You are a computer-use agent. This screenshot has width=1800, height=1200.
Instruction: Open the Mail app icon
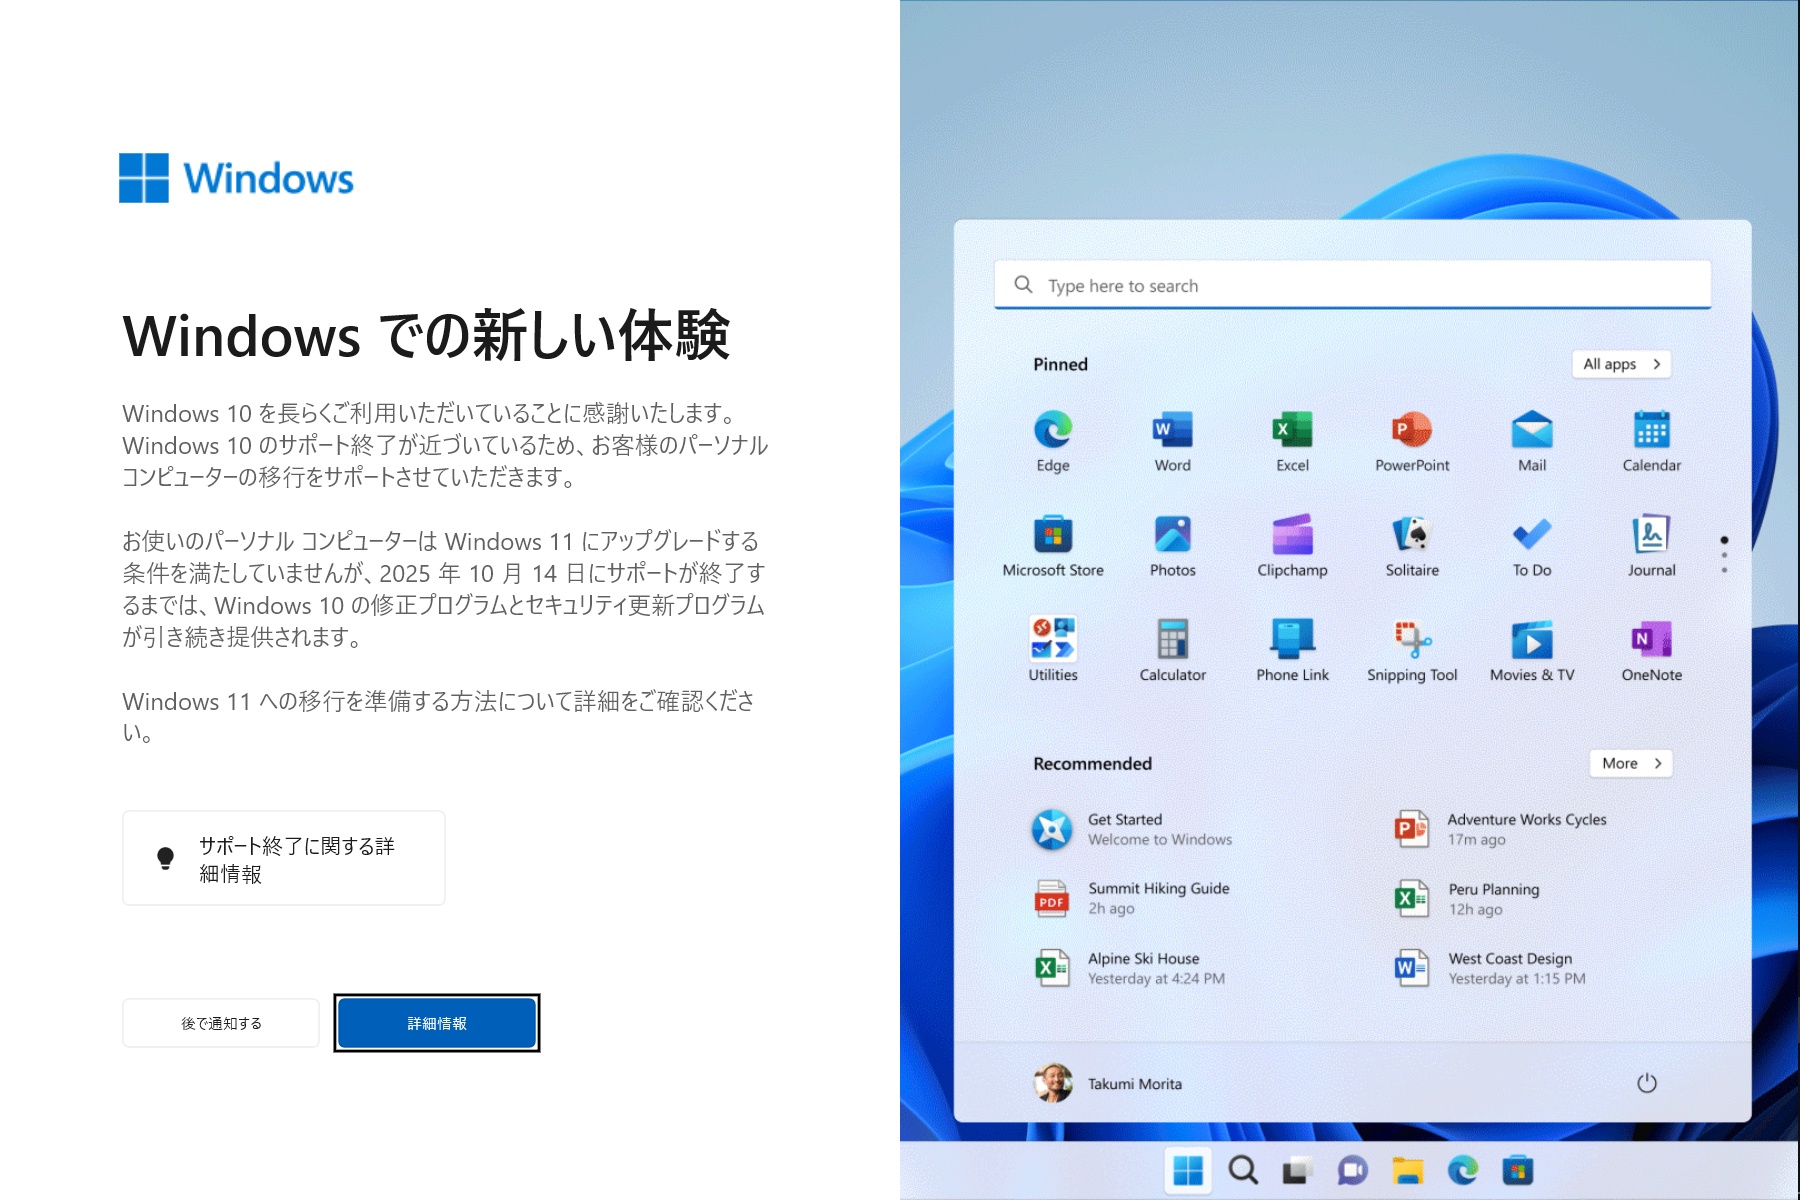tap(1532, 430)
